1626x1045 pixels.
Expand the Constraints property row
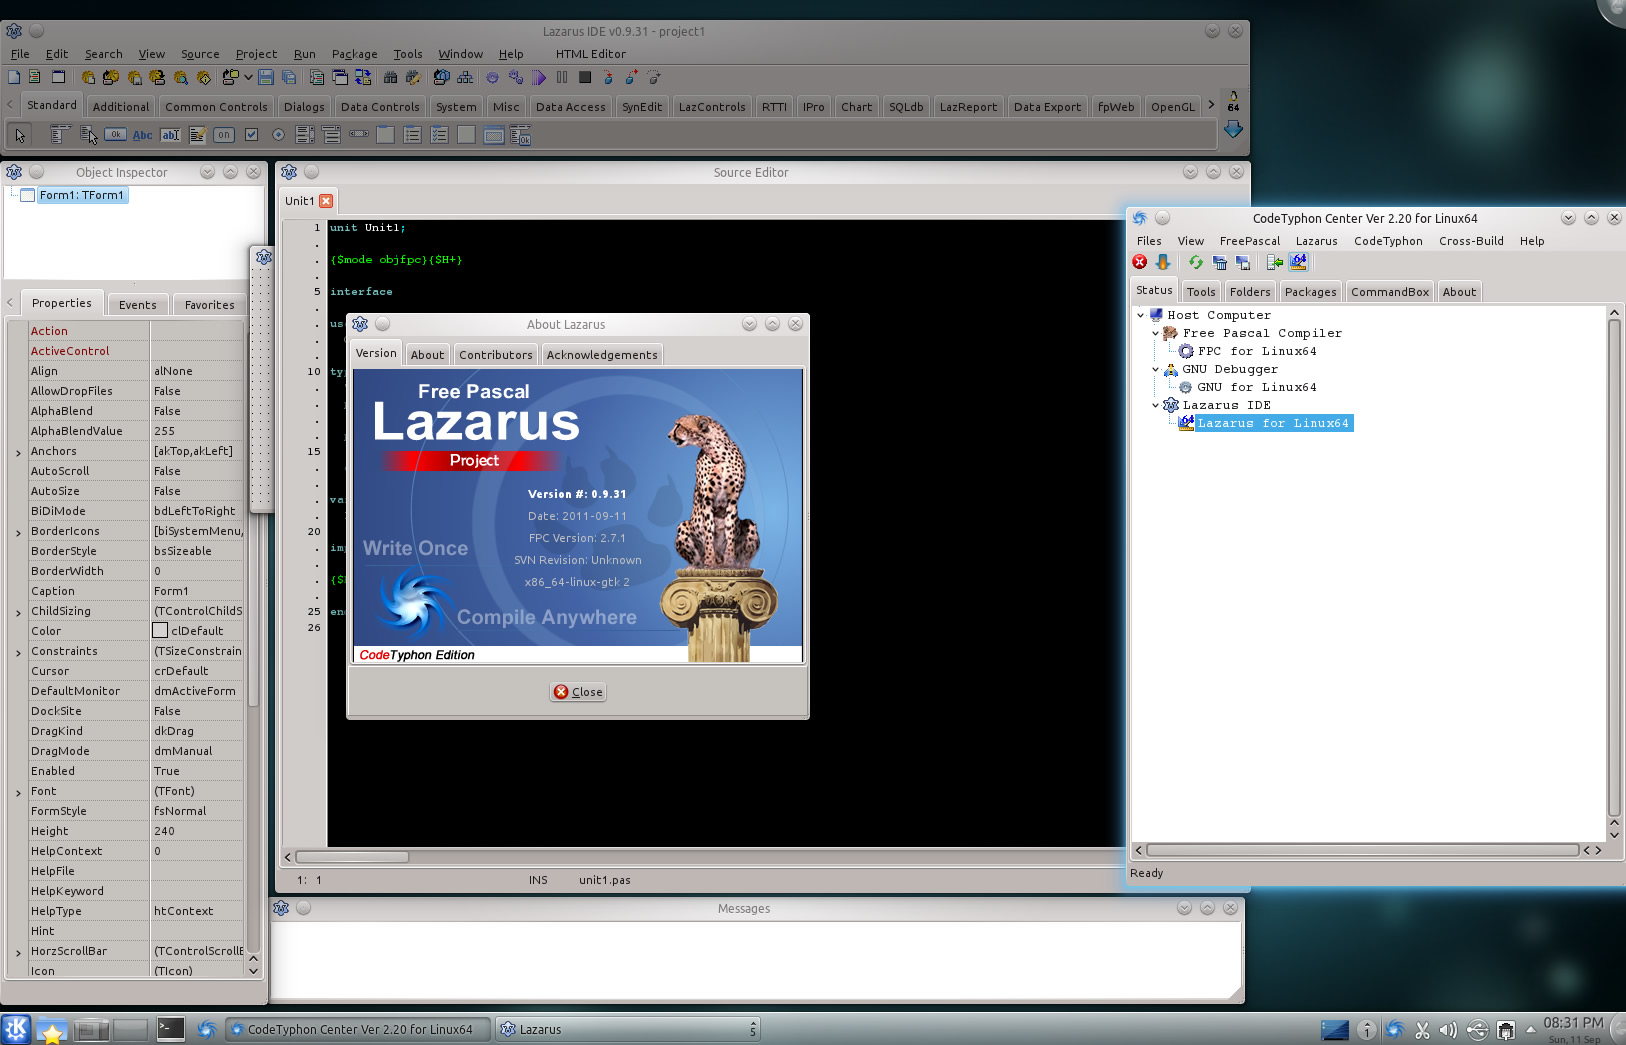coord(18,653)
